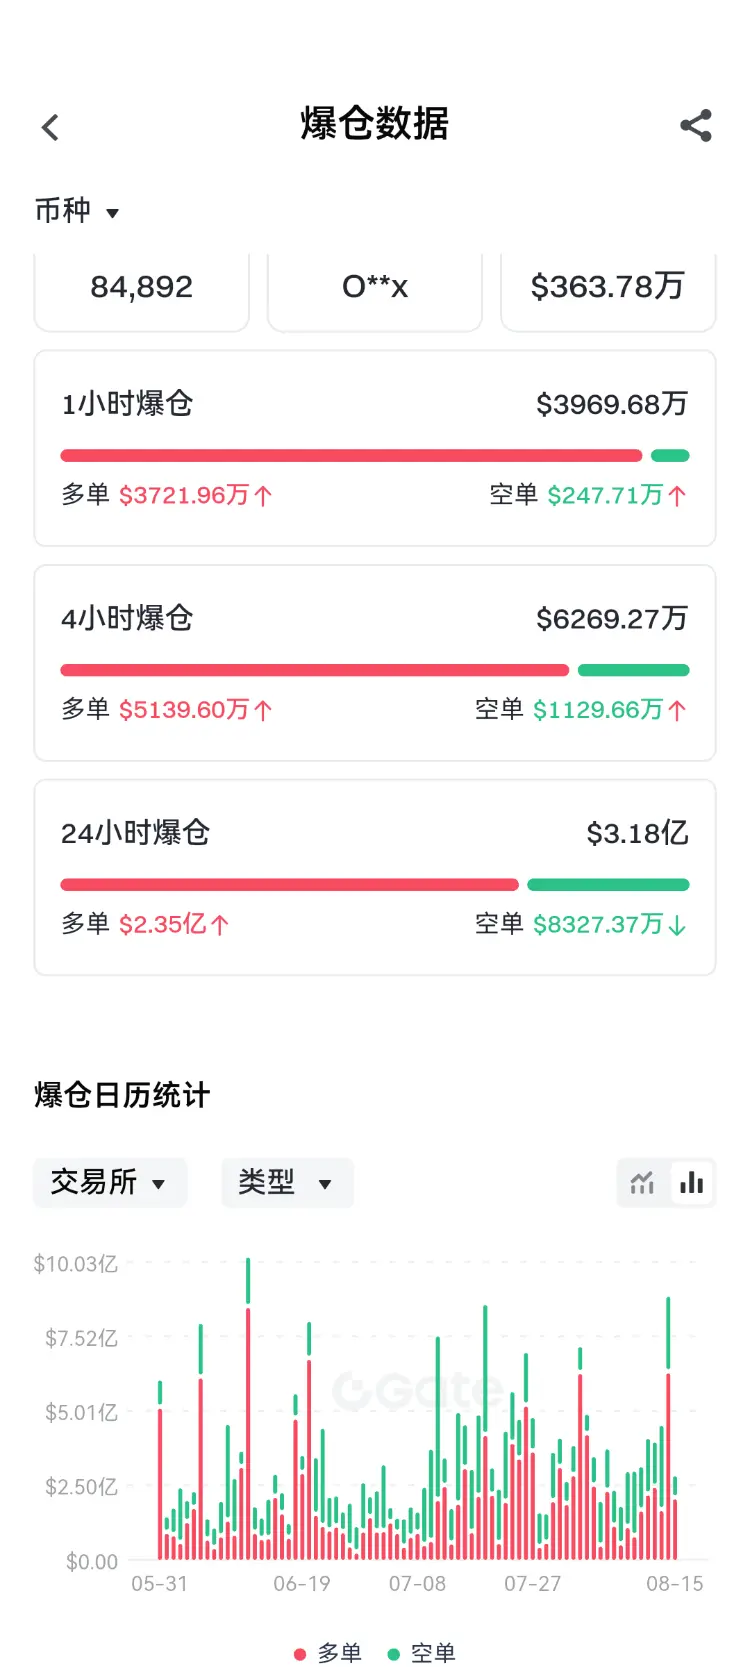Toggle the 多单 legend series
750x1667 pixels.
tap(328, 1653)
